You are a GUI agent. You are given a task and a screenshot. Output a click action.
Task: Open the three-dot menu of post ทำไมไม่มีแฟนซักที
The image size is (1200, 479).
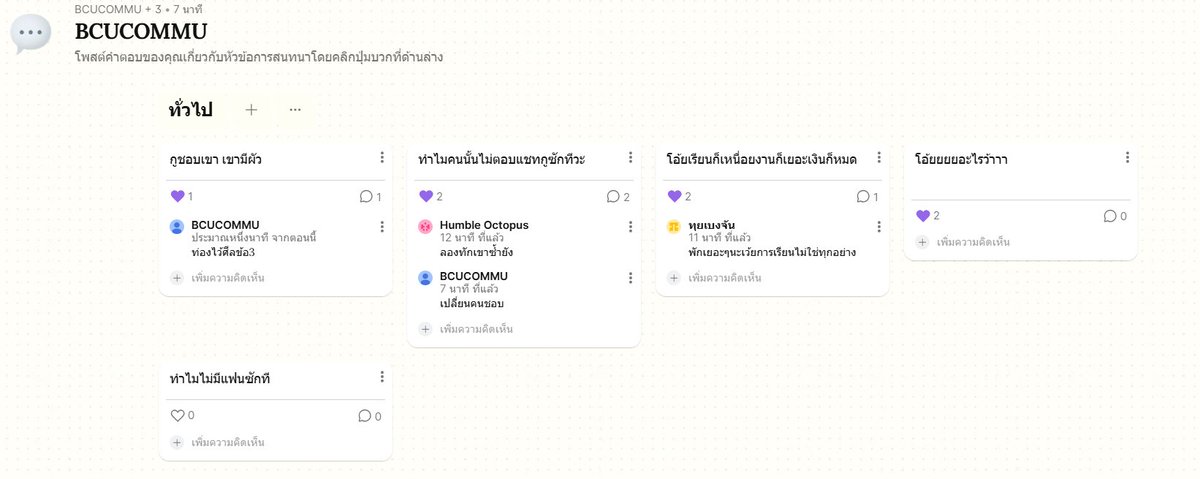(382, 377)
